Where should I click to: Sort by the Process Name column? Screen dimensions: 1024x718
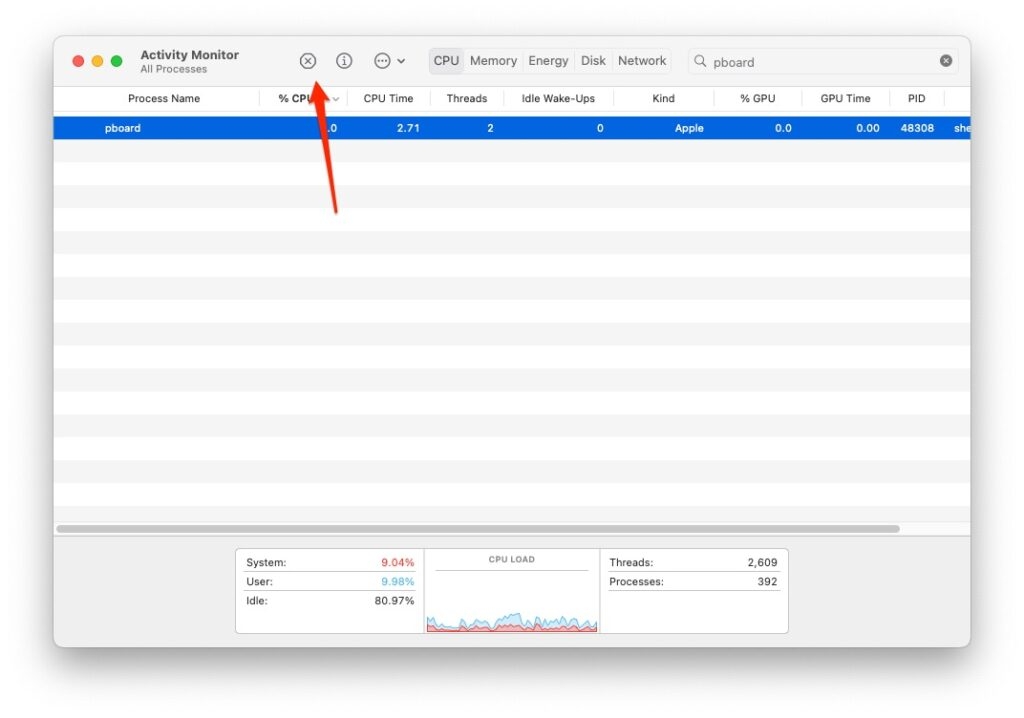click(164, 99)
